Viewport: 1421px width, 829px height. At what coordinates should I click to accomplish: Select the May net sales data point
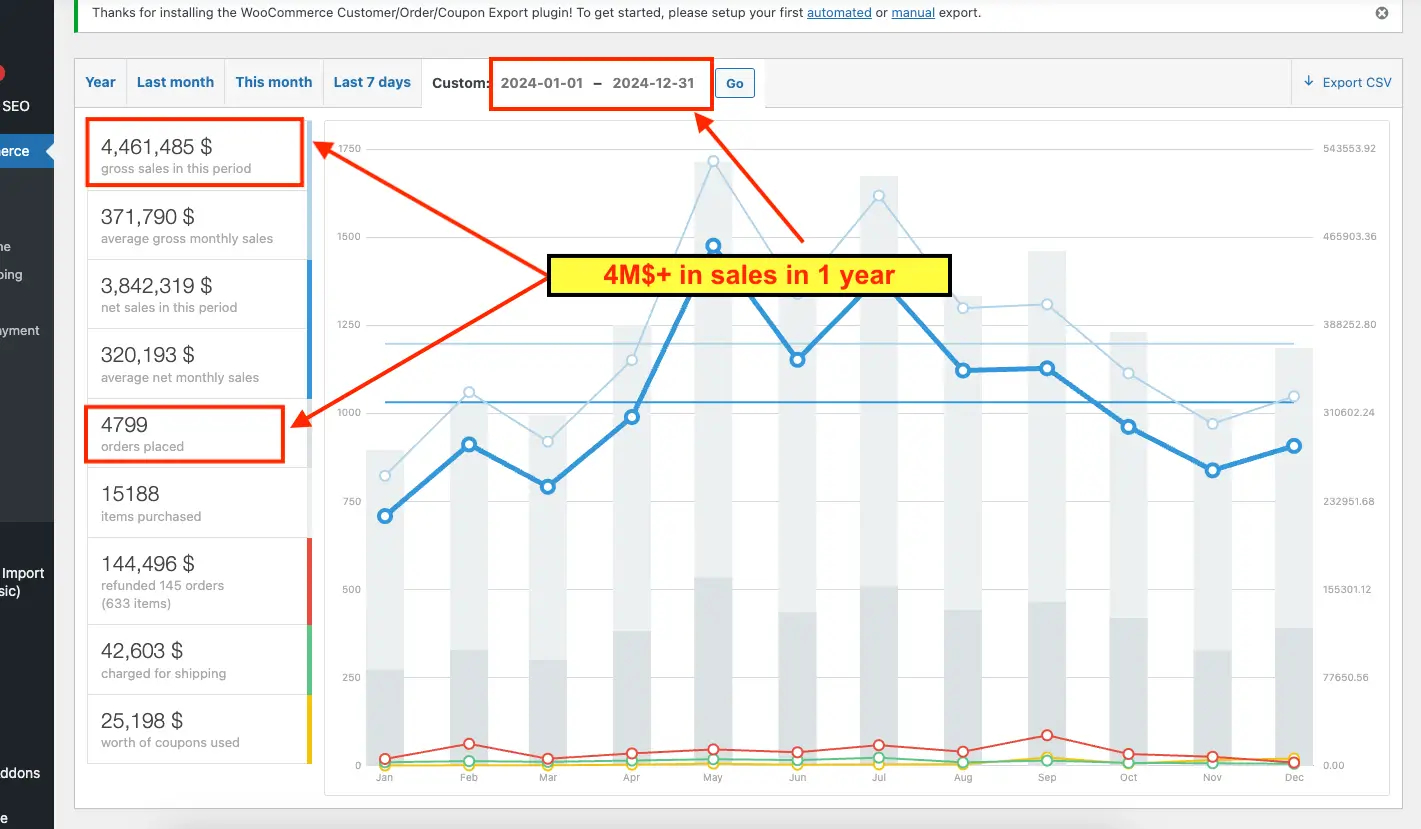coord(713,245)
